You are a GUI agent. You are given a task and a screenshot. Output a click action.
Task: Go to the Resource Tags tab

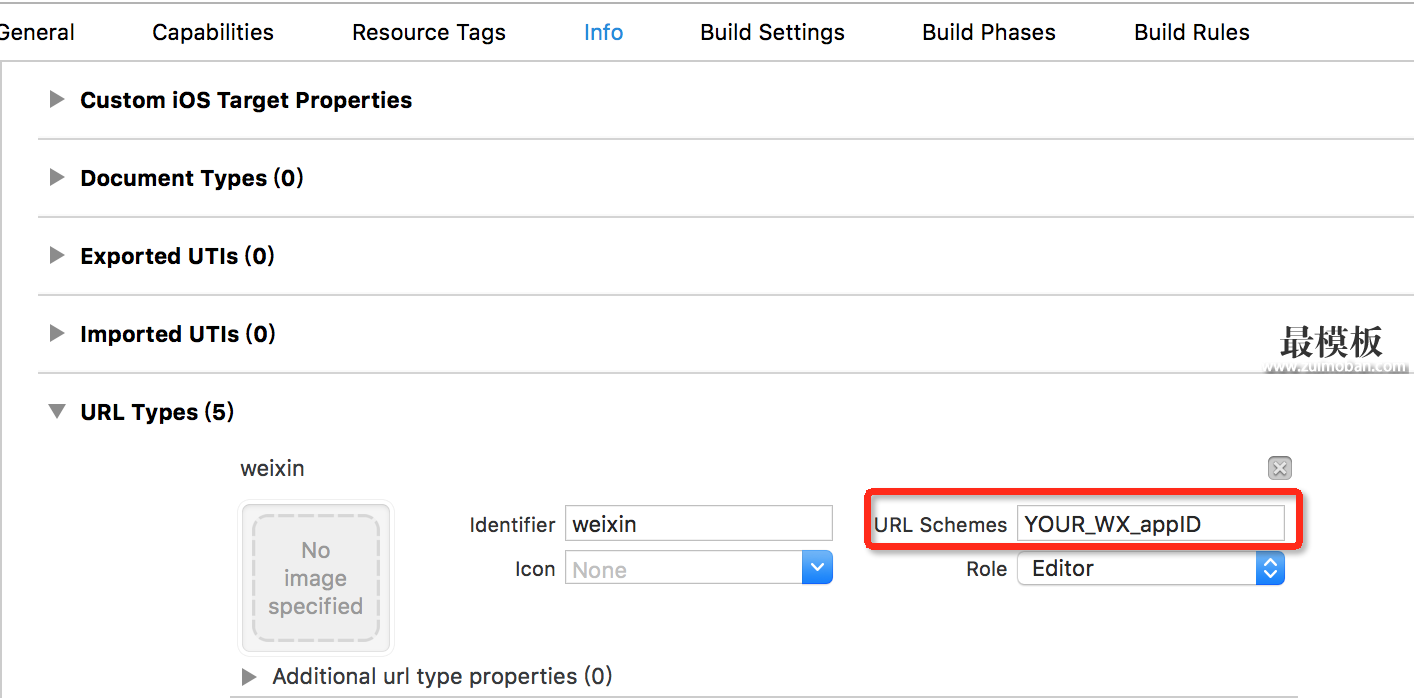pos(429,32)
